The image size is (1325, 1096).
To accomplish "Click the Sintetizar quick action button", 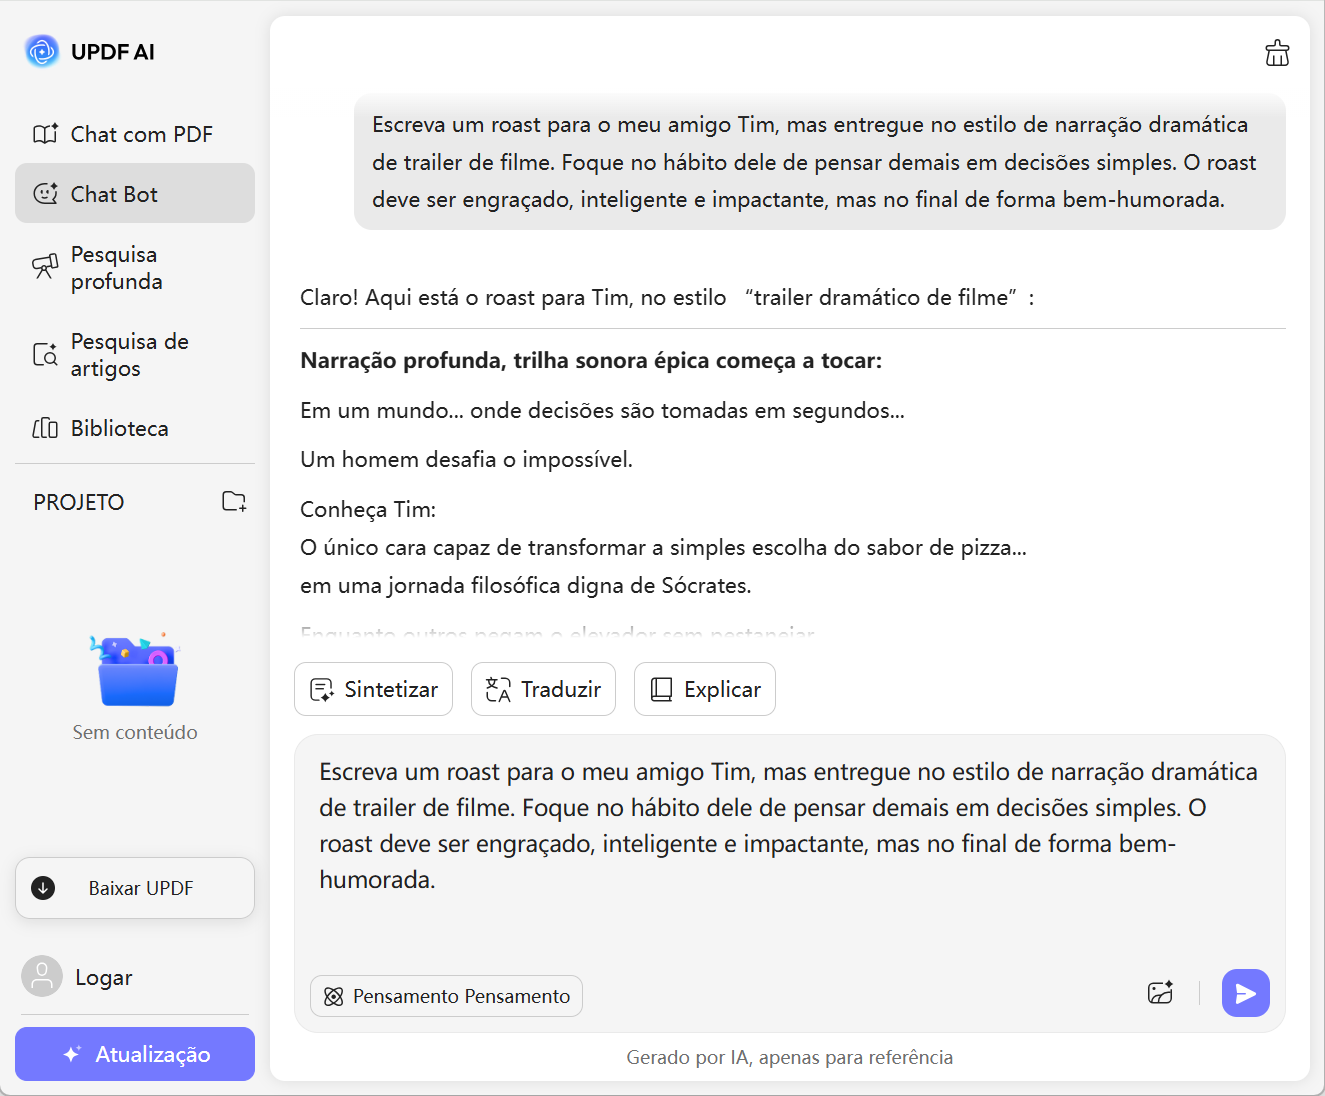I will click(x=373, y=689).
